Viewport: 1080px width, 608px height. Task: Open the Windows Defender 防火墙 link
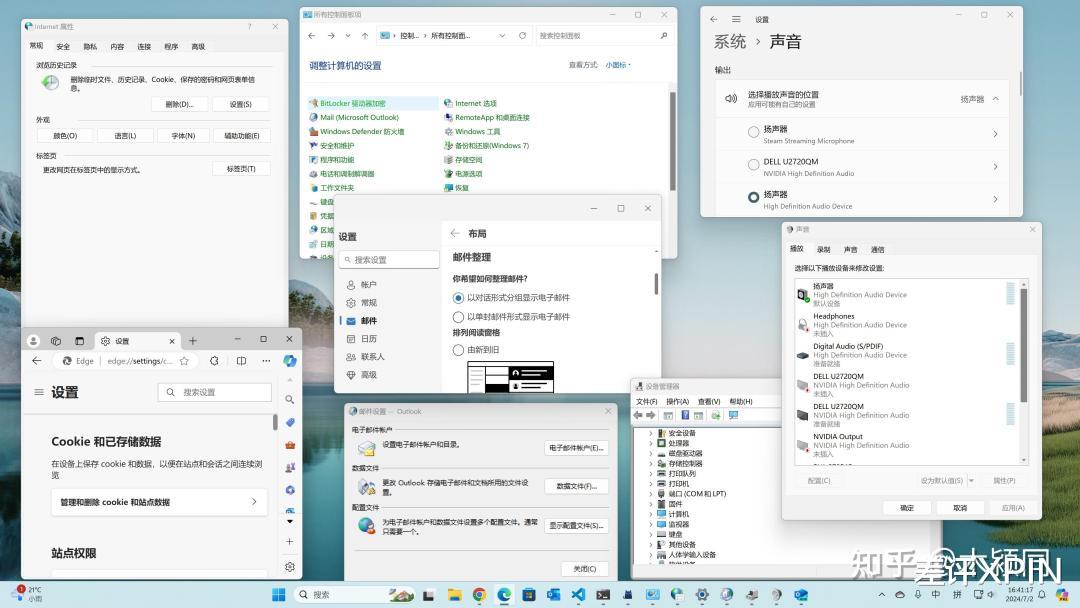pos(362,132)
